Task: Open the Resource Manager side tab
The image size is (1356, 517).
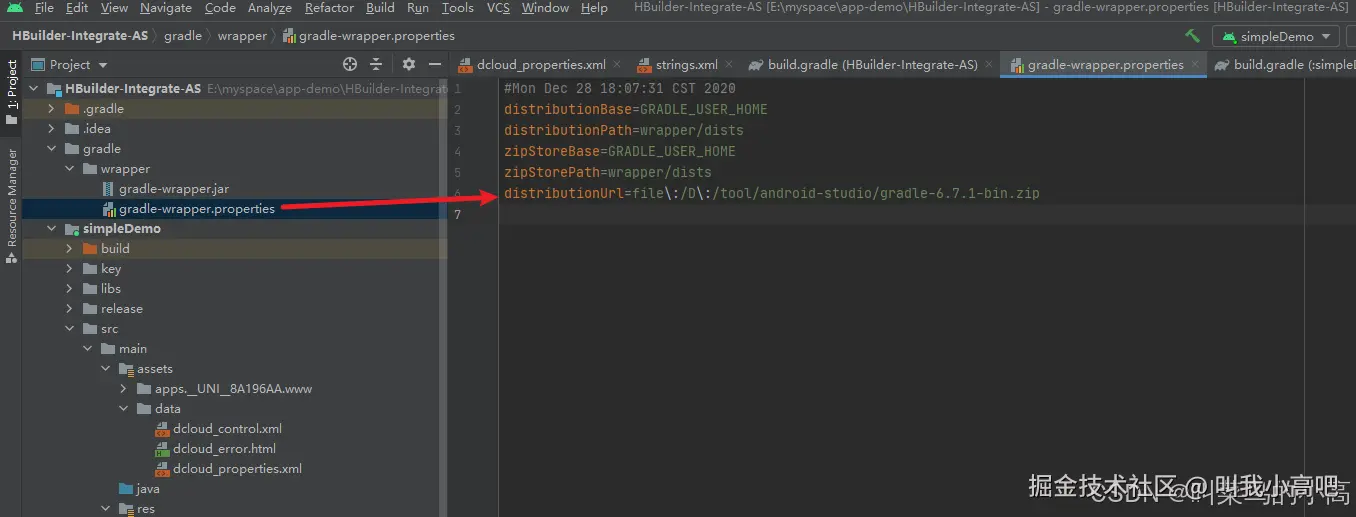Action: 11,205
